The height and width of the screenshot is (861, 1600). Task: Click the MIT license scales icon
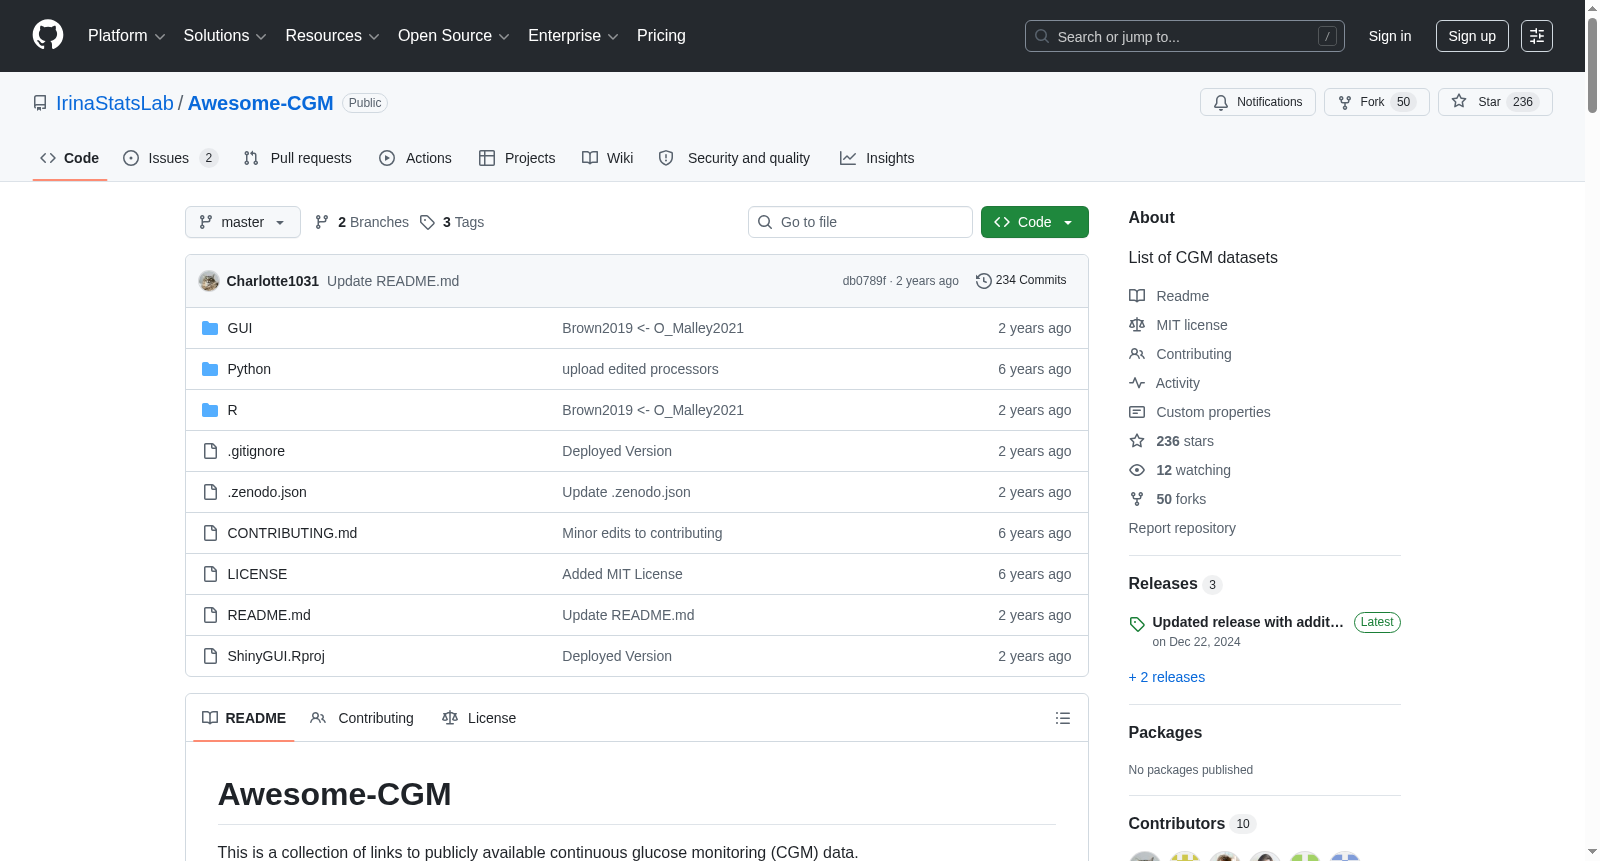[x=1137, y=325]
